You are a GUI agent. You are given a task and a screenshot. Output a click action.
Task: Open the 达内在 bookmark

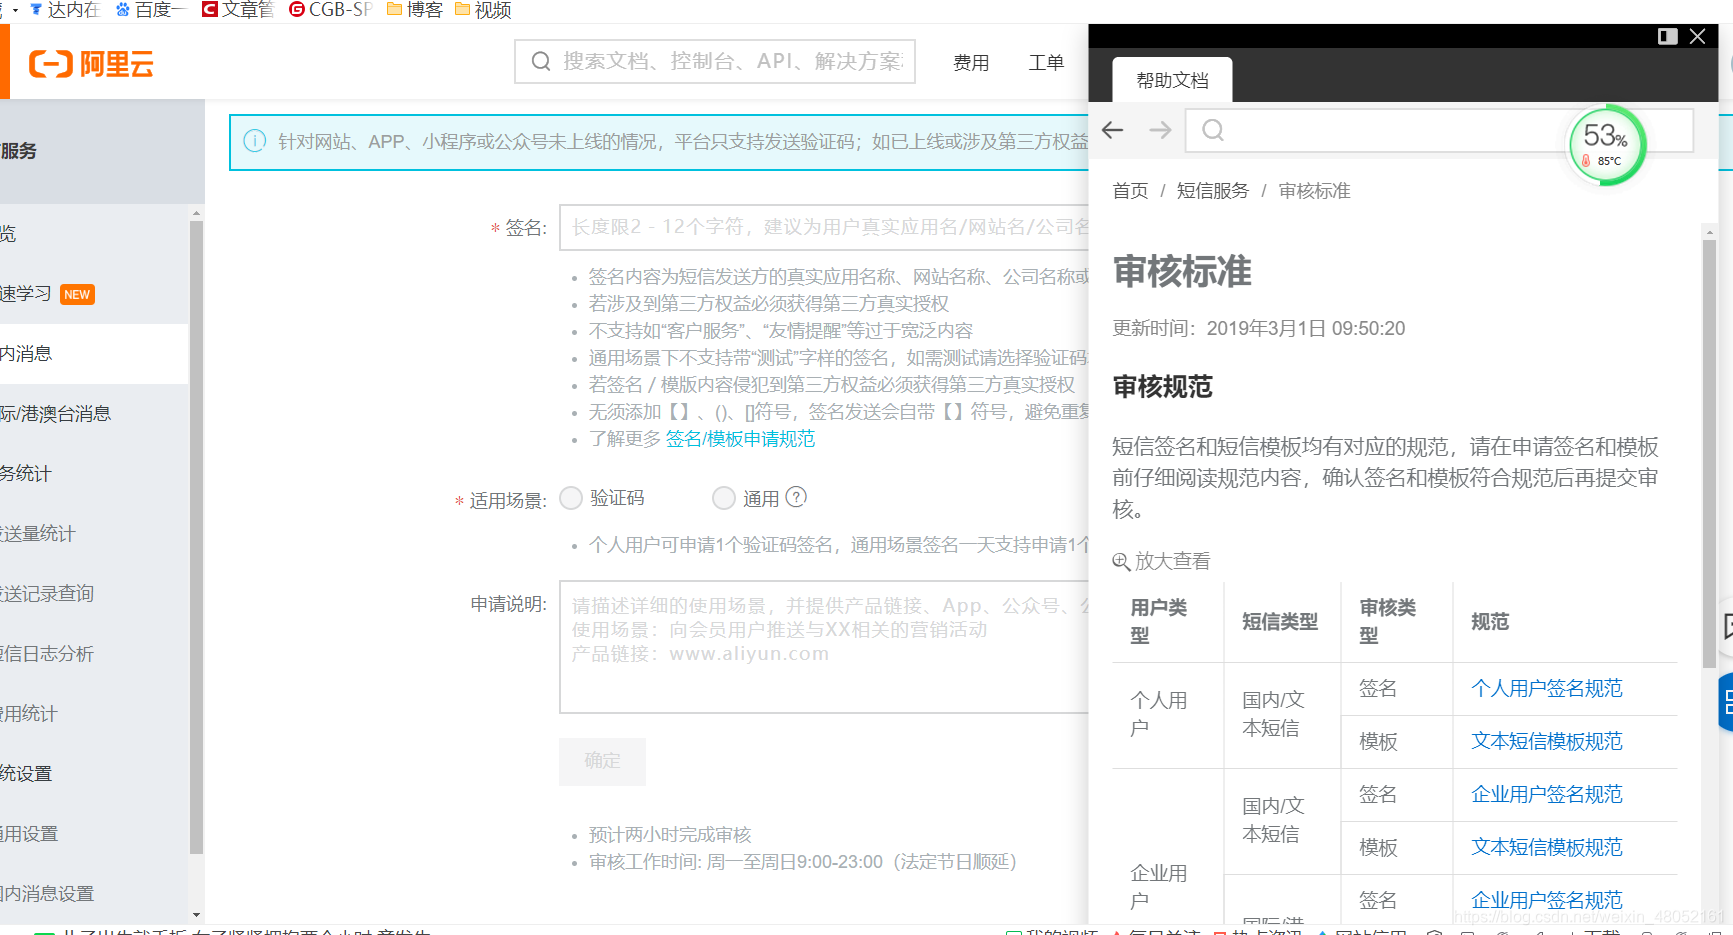(x=64, y=10)
